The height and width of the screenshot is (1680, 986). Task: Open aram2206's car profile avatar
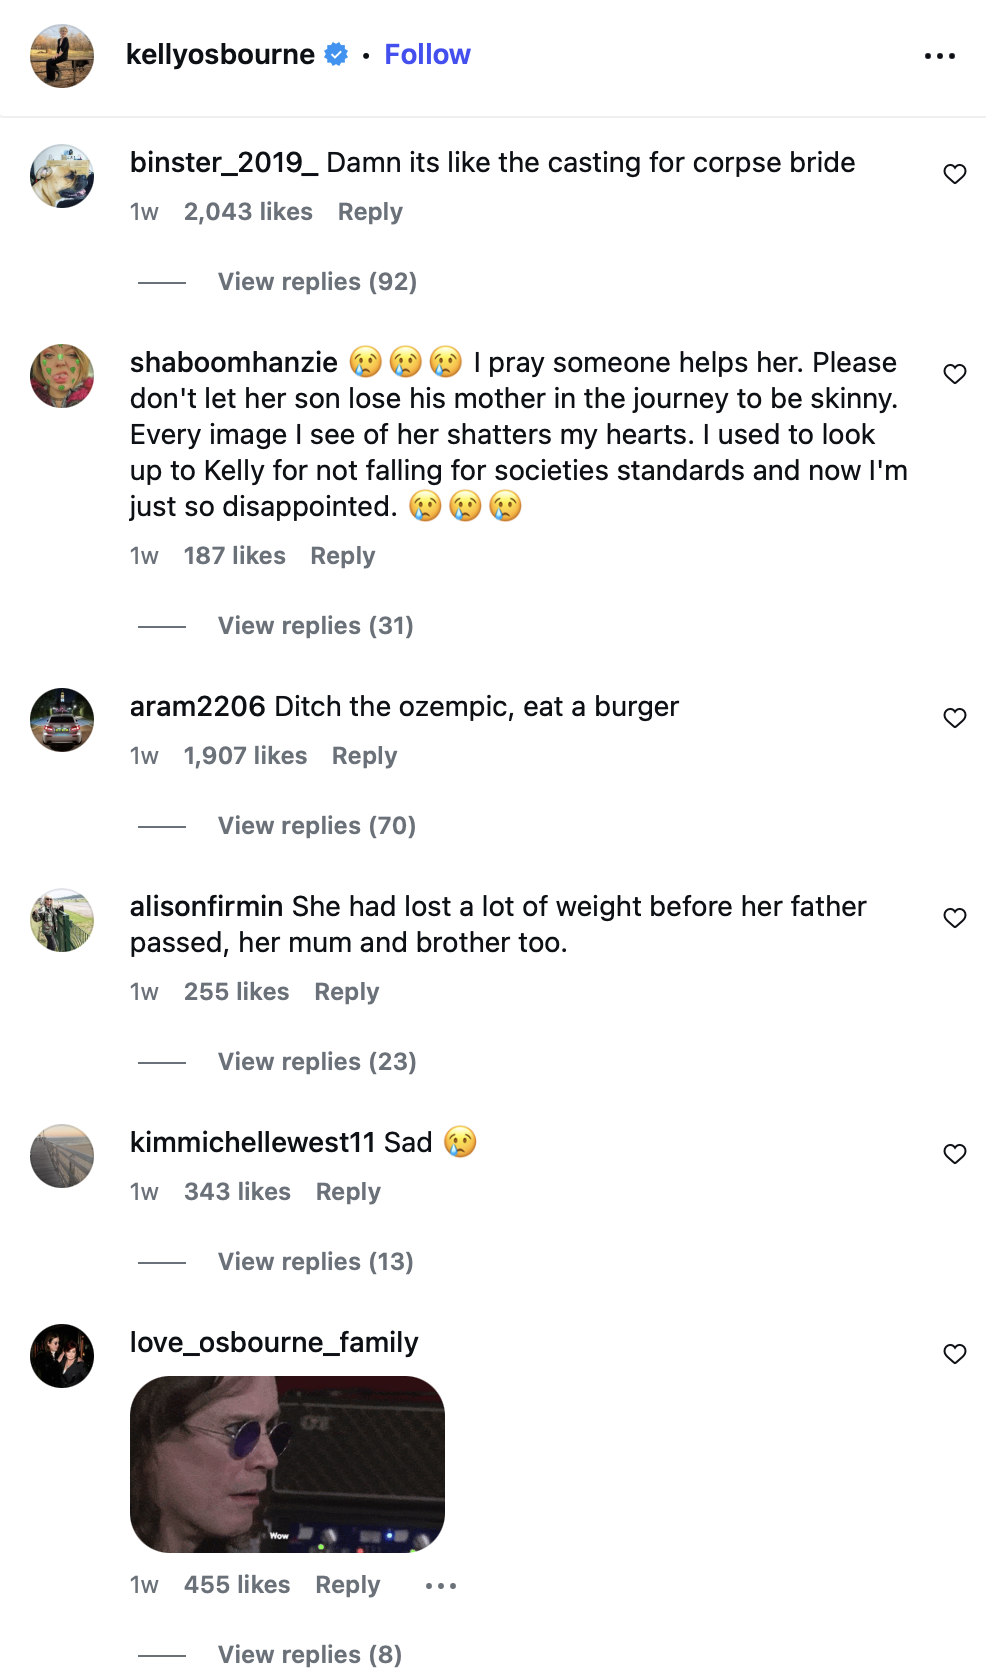pyautogui.click(x=62, y=720)
